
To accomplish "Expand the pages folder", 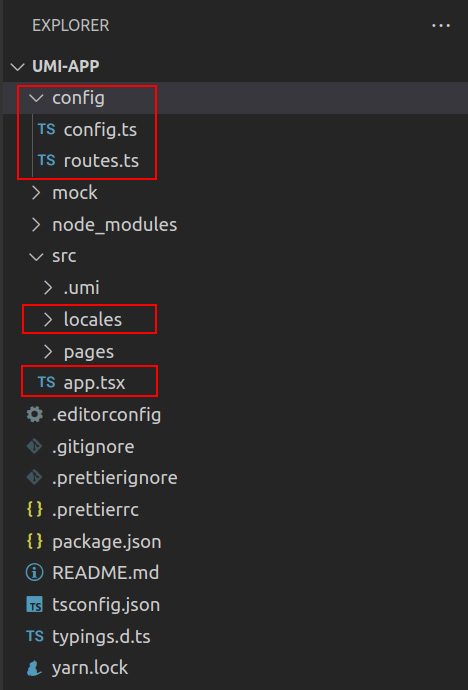I will tap(48, 351).
